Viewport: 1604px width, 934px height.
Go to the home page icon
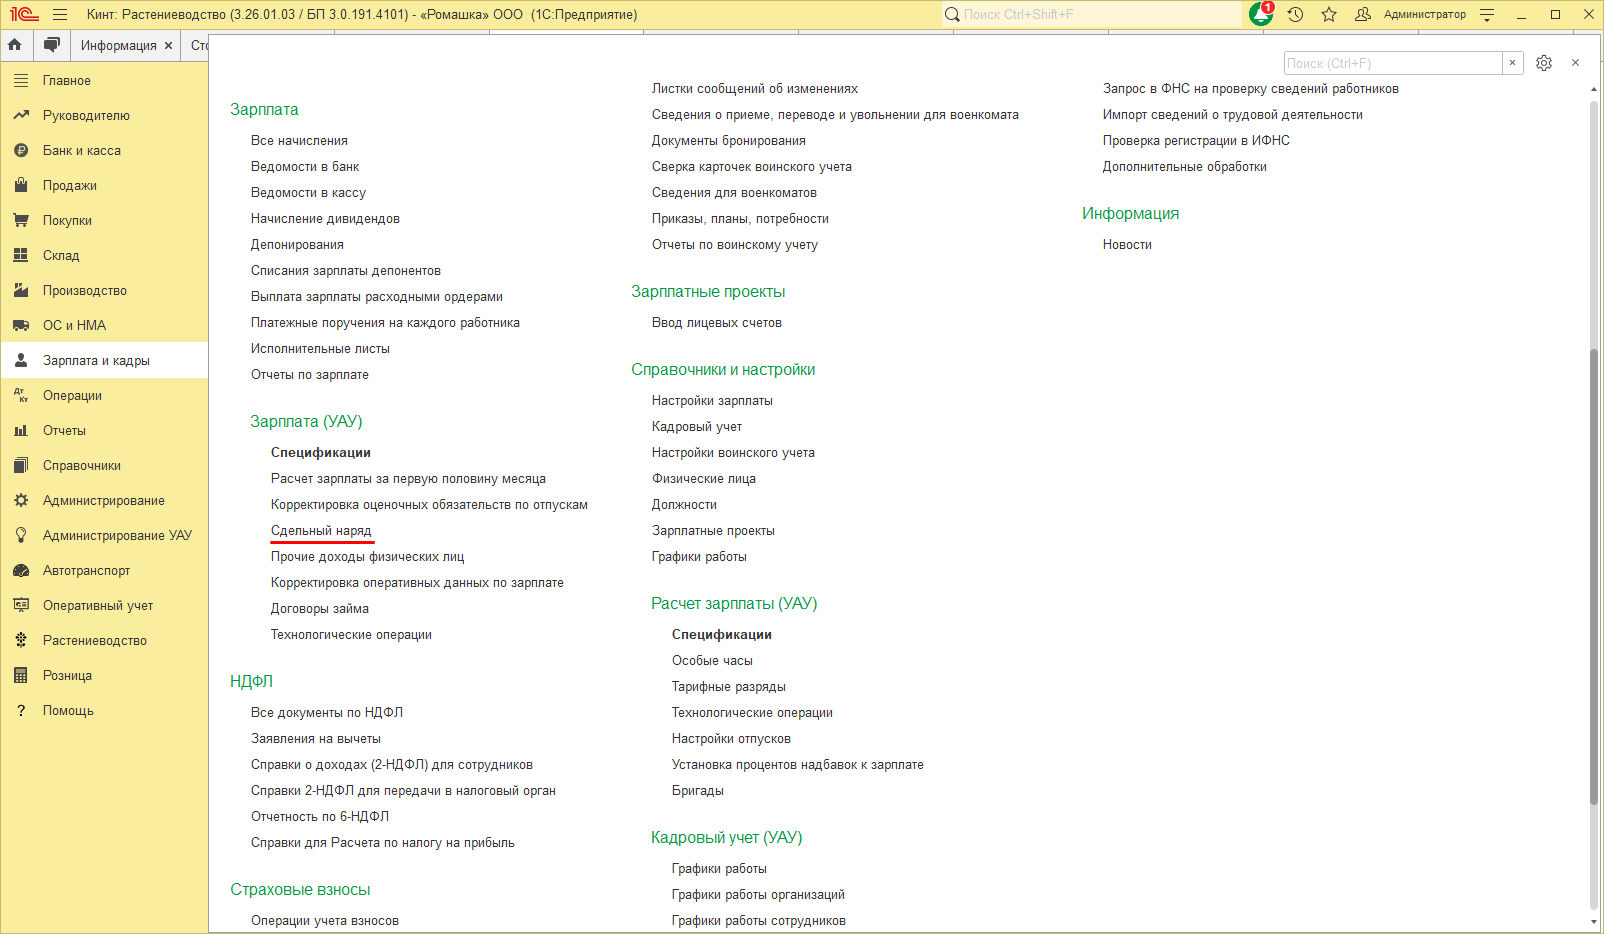coord(15,45)
